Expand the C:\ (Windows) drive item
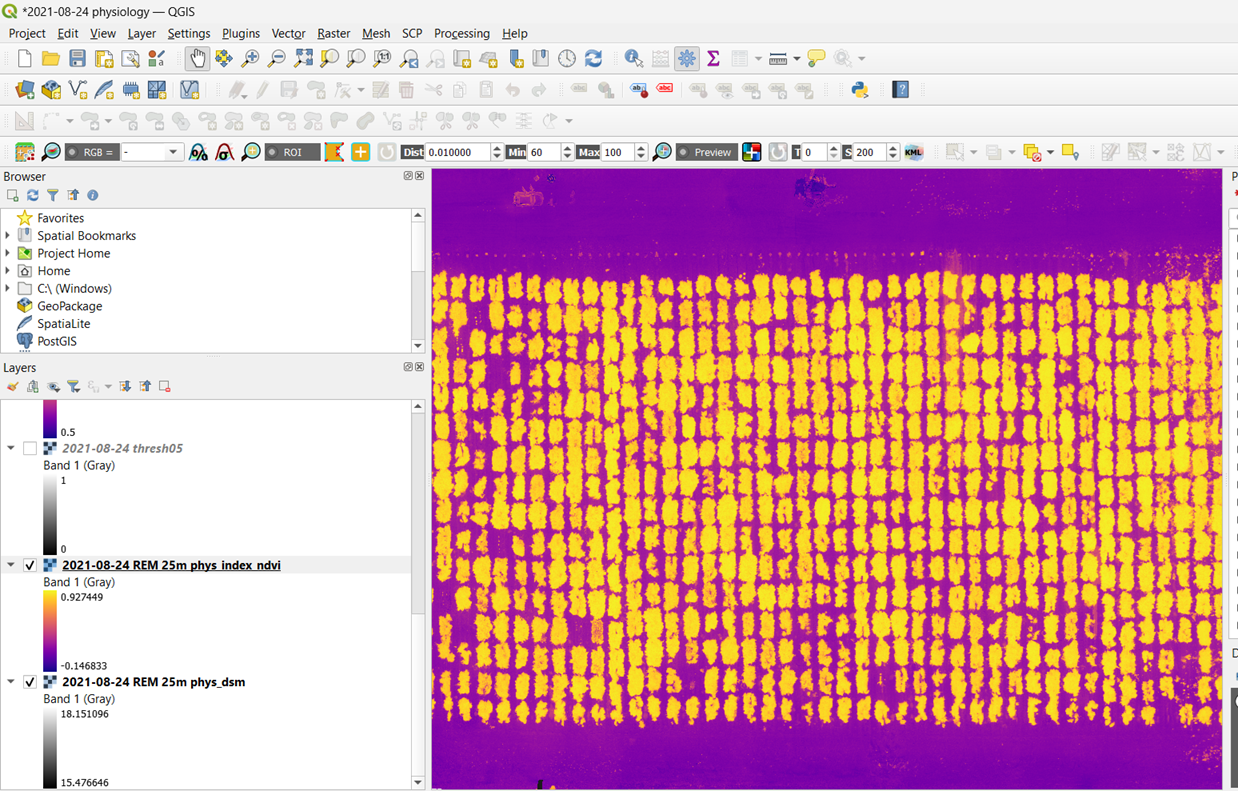 [8, 289]
